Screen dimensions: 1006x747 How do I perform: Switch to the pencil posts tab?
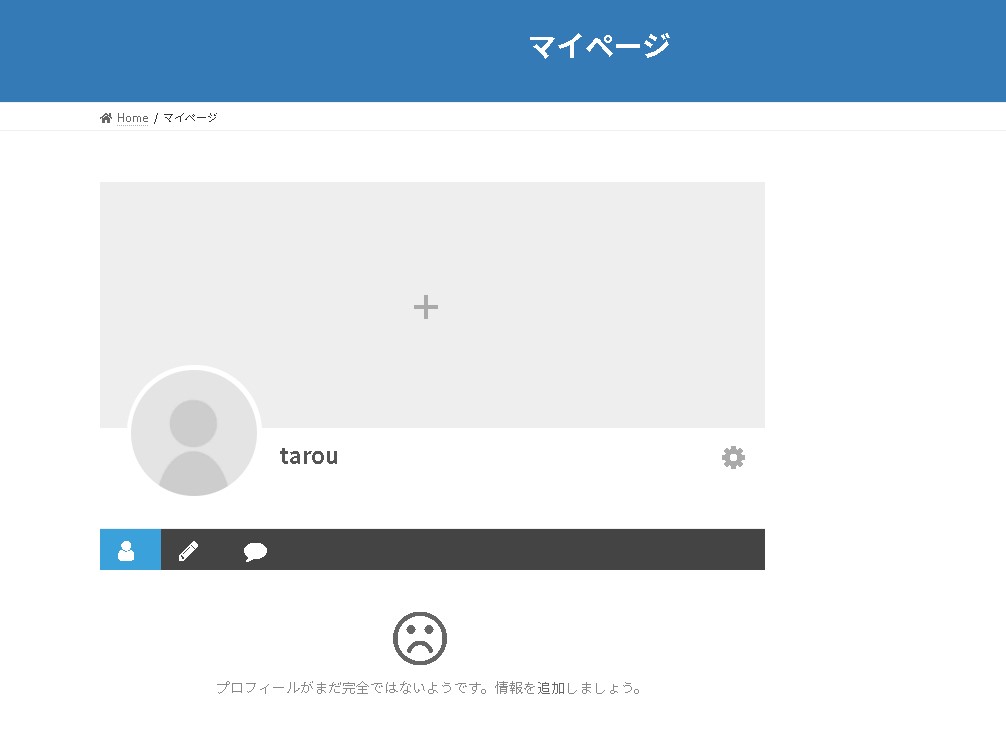pyautogui.click(x=188, y=551)
